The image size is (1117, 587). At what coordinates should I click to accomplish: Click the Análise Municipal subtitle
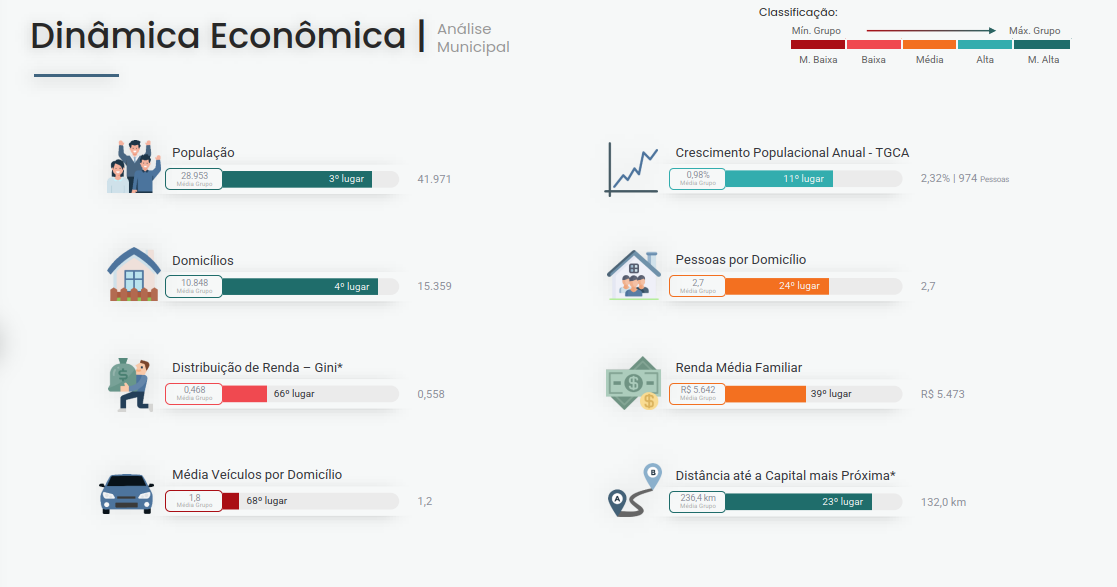click(x=473, y=38)
